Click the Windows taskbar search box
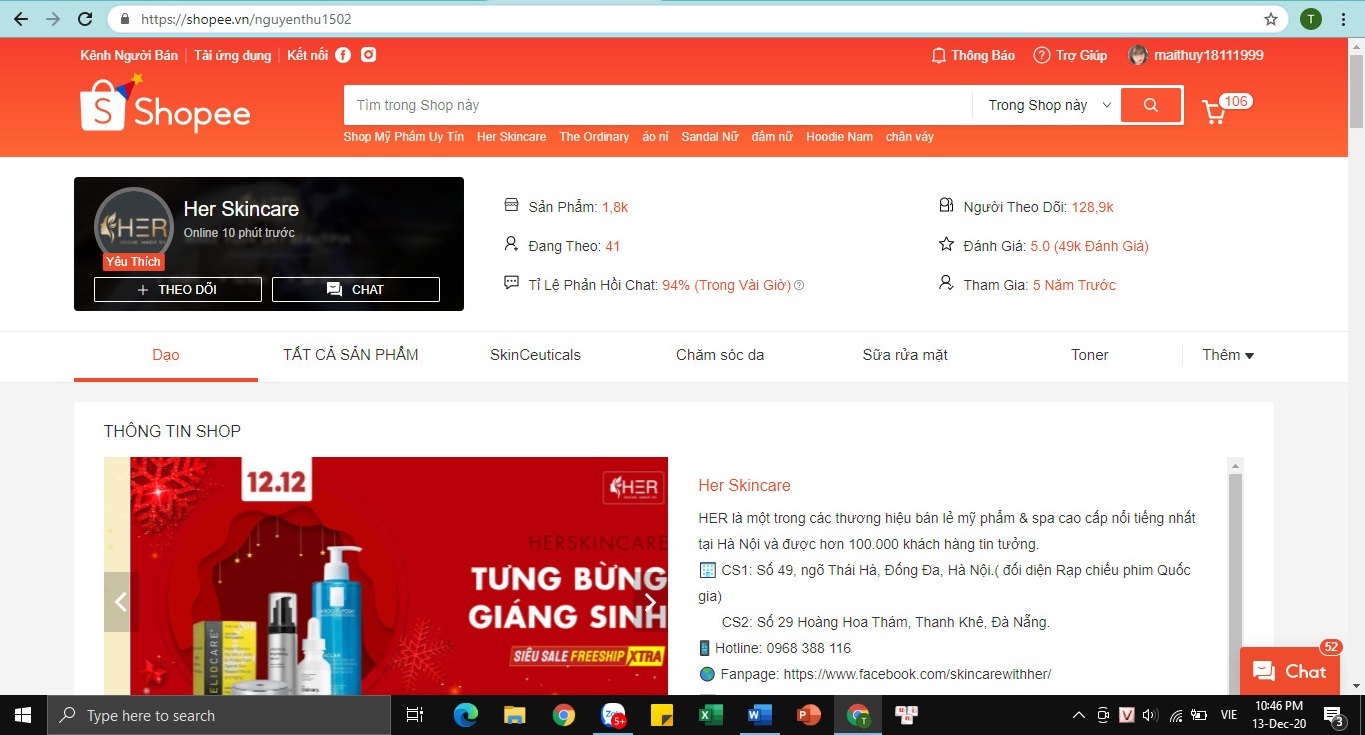The image size is (1365, 735). tap(219, 715)
